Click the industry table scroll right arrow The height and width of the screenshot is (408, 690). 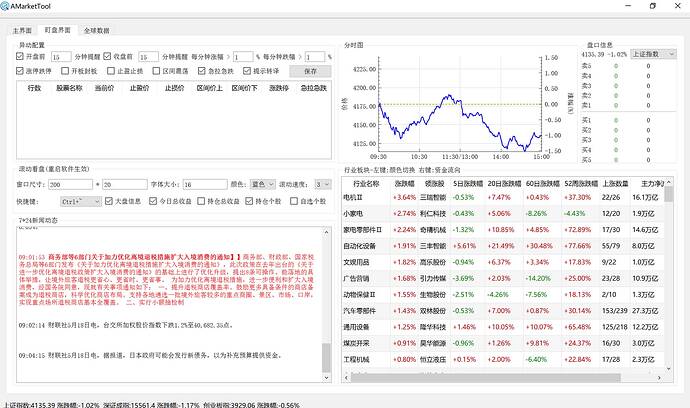click(x=659, y=378)
